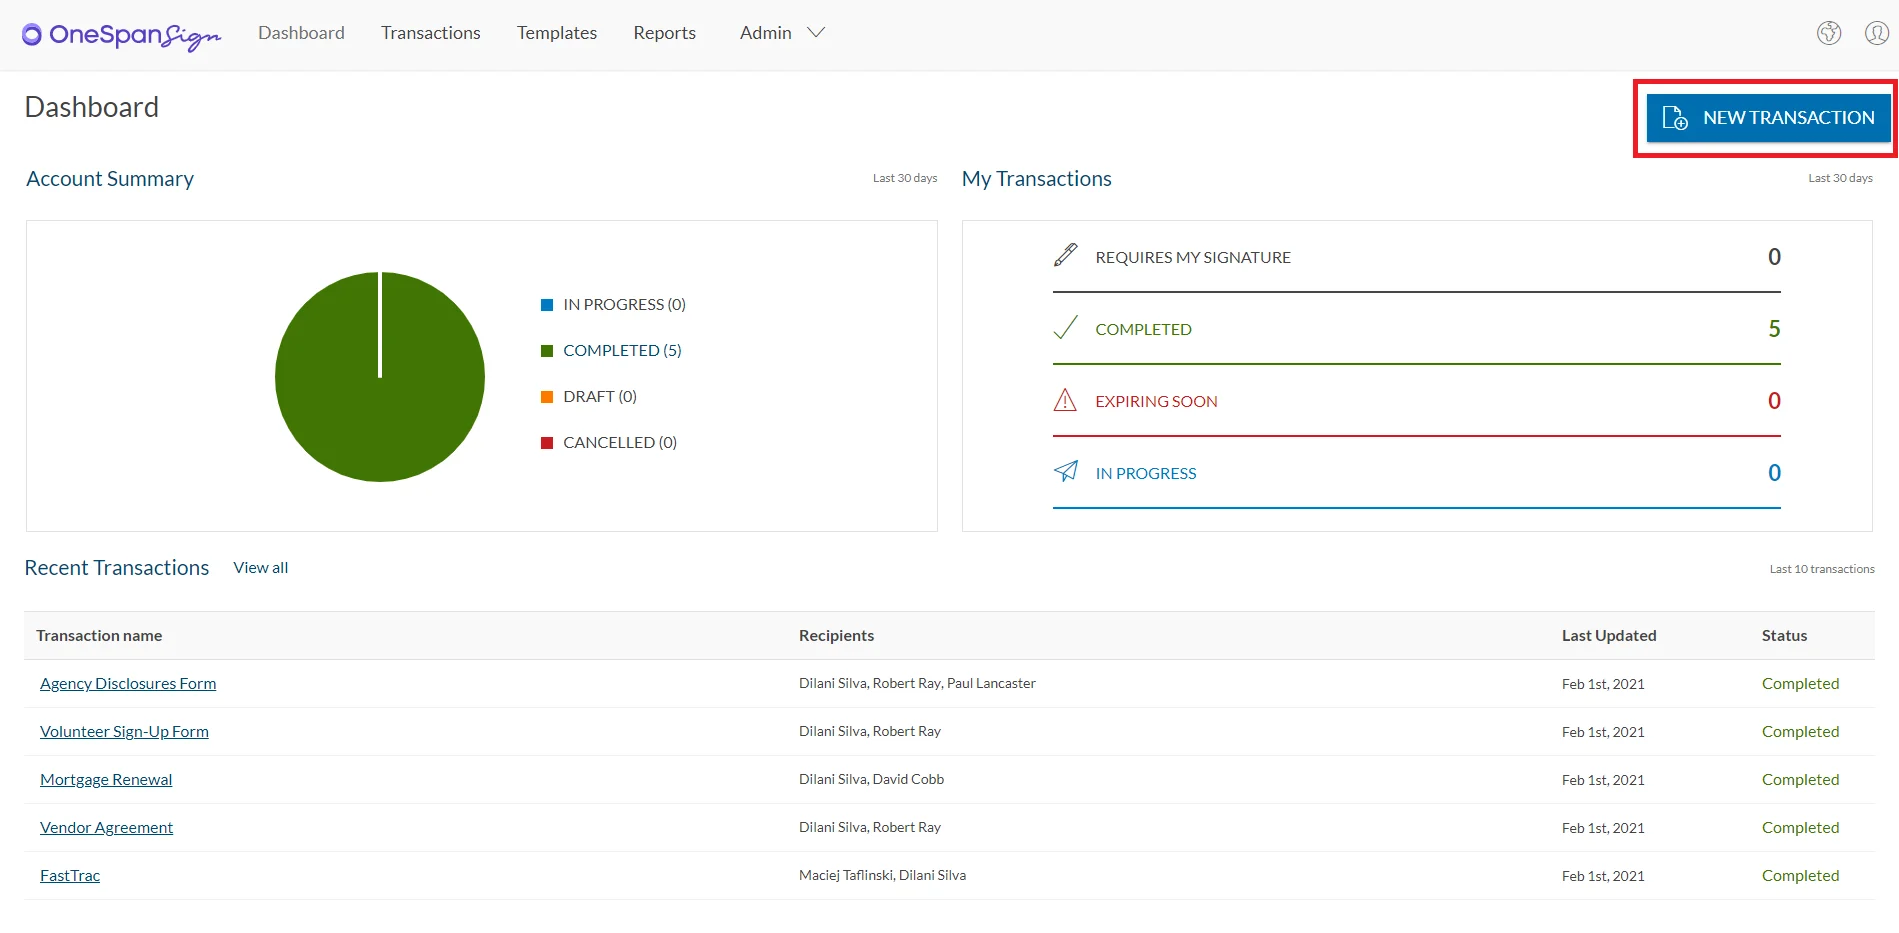The image size is (1899, 933).
Task: Click the My Transactions heading
Action: pyautogui.click(x=1036, y=179)
